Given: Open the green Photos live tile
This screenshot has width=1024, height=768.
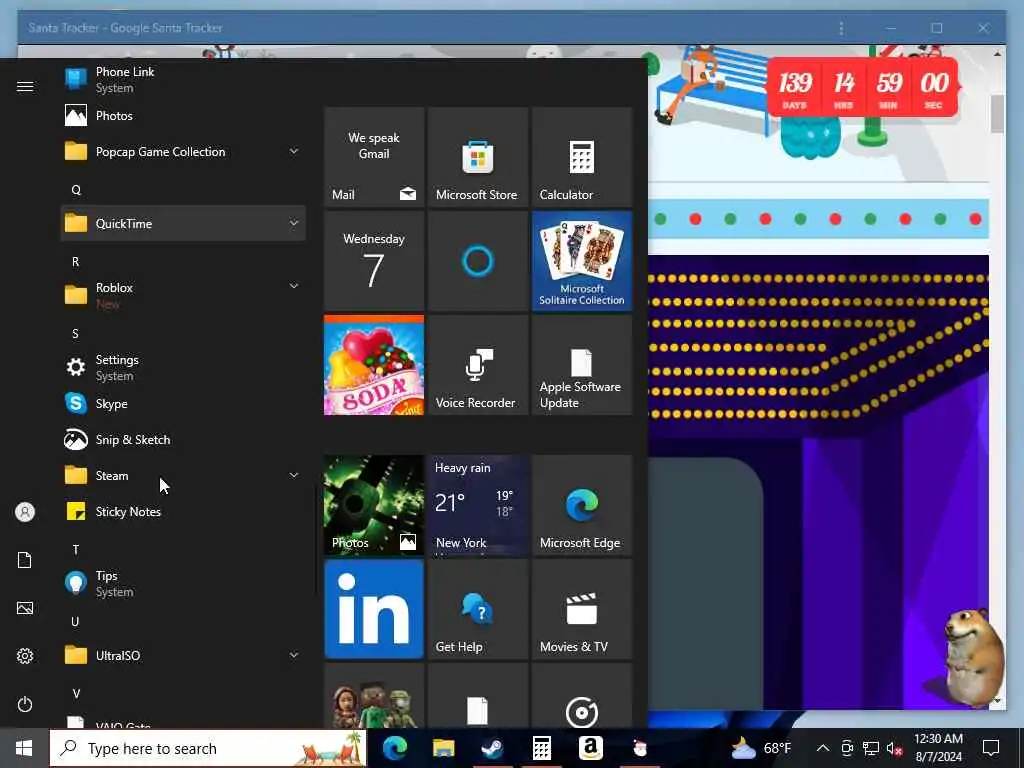Looking at the screenshot, I should (374, 505).
